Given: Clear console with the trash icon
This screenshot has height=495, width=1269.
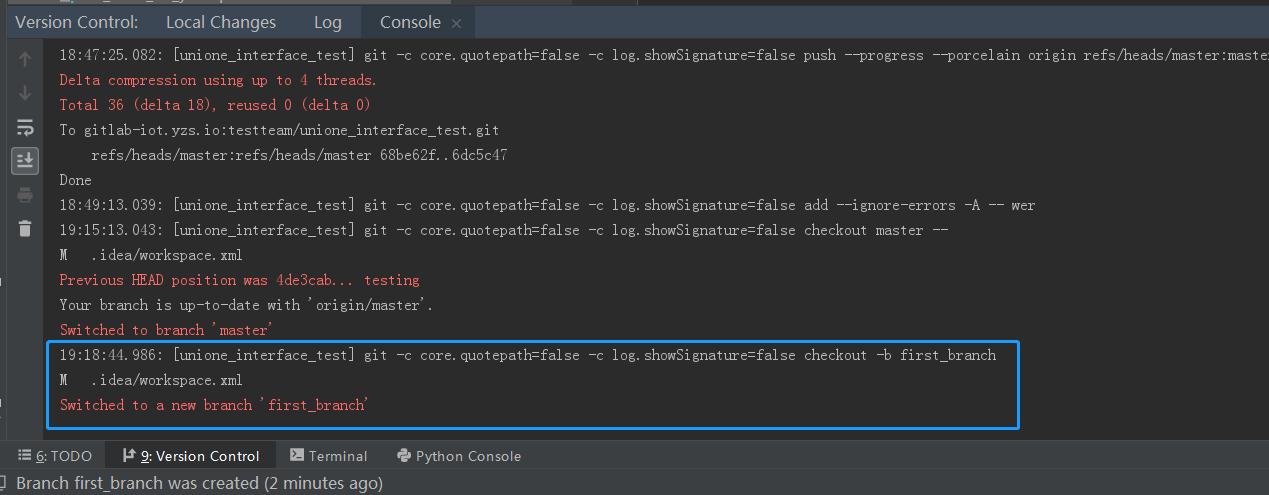Looking at the screenshot, I should [25, 229].
